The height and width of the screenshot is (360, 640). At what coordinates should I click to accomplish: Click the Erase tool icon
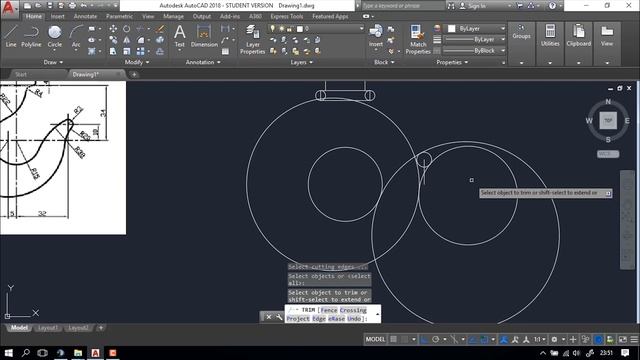point(160,29)
